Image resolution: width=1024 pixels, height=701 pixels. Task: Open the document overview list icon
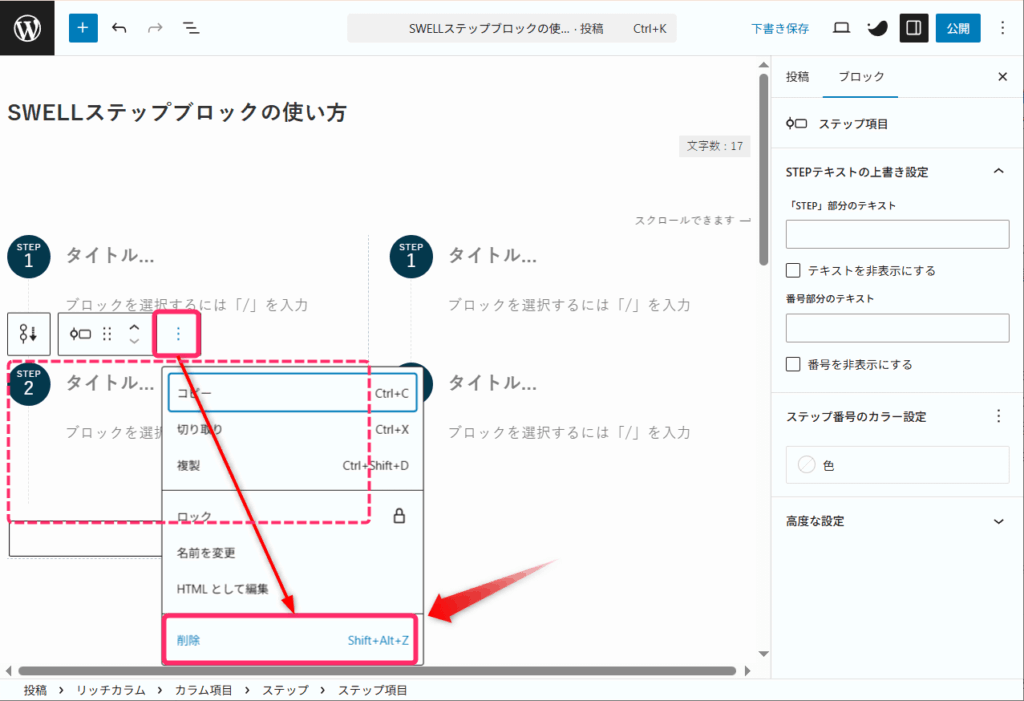click(x=190, y=28)
